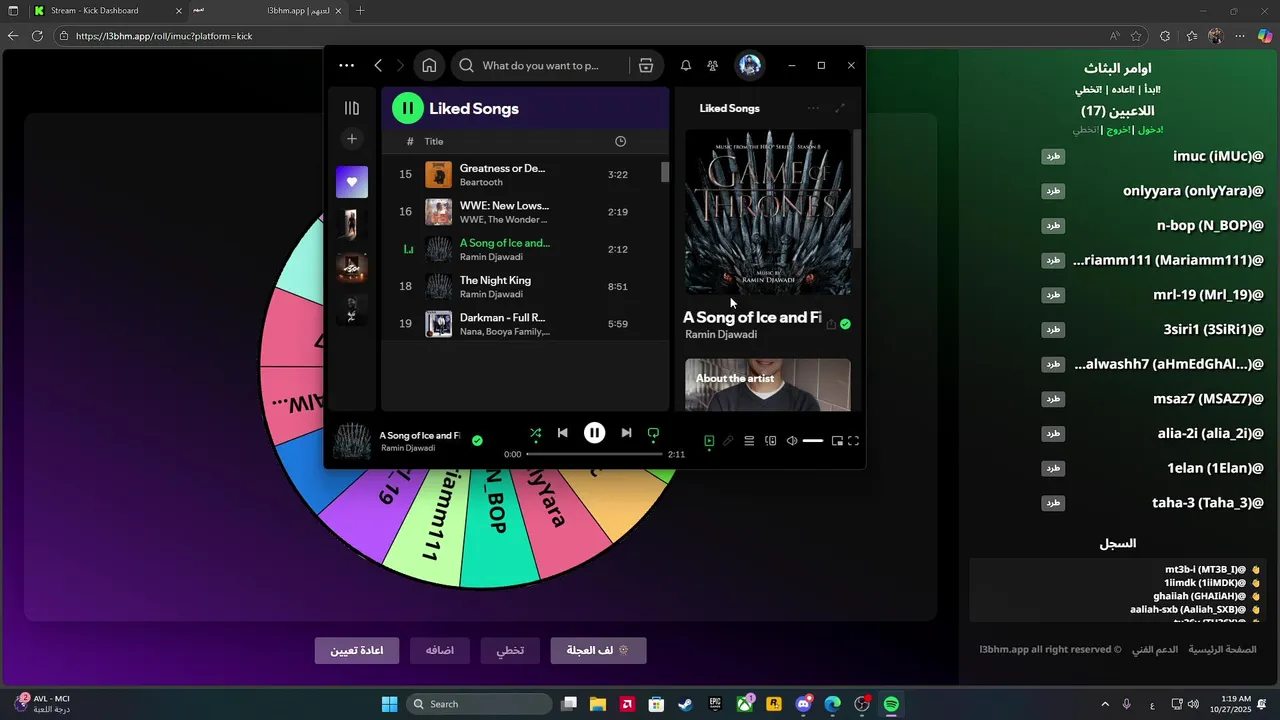Open الدعم الفني support link
Screen dimensions: 1280x720
[x=1155, y=650]
